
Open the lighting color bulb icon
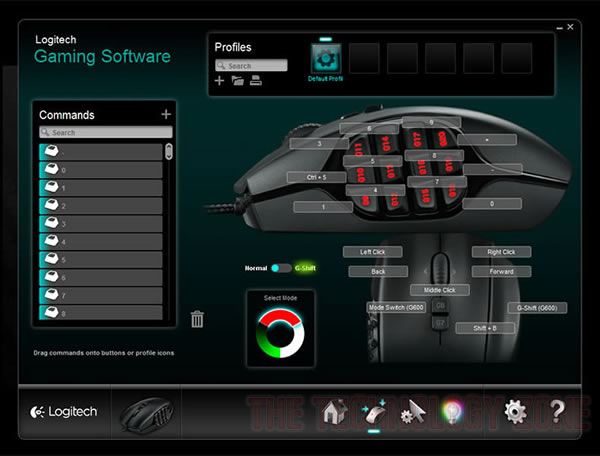tap(452, 412)
